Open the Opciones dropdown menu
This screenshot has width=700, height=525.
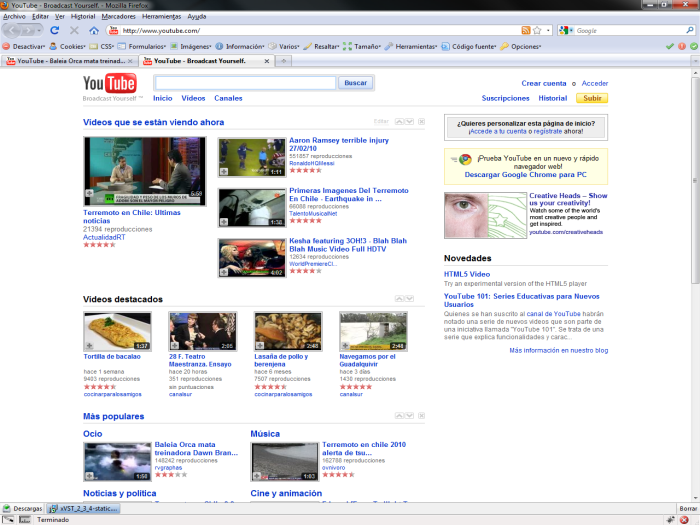[521, 46]
